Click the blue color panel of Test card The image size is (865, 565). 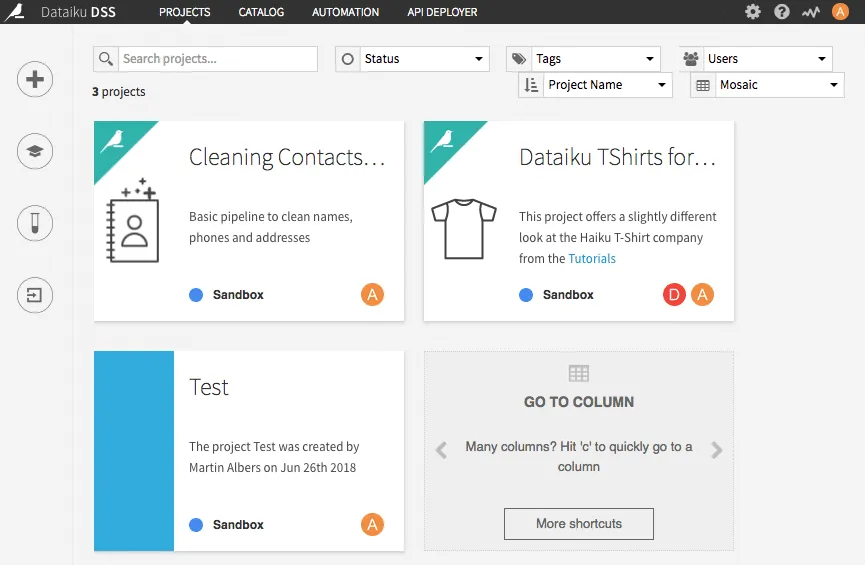click(134, 451)
